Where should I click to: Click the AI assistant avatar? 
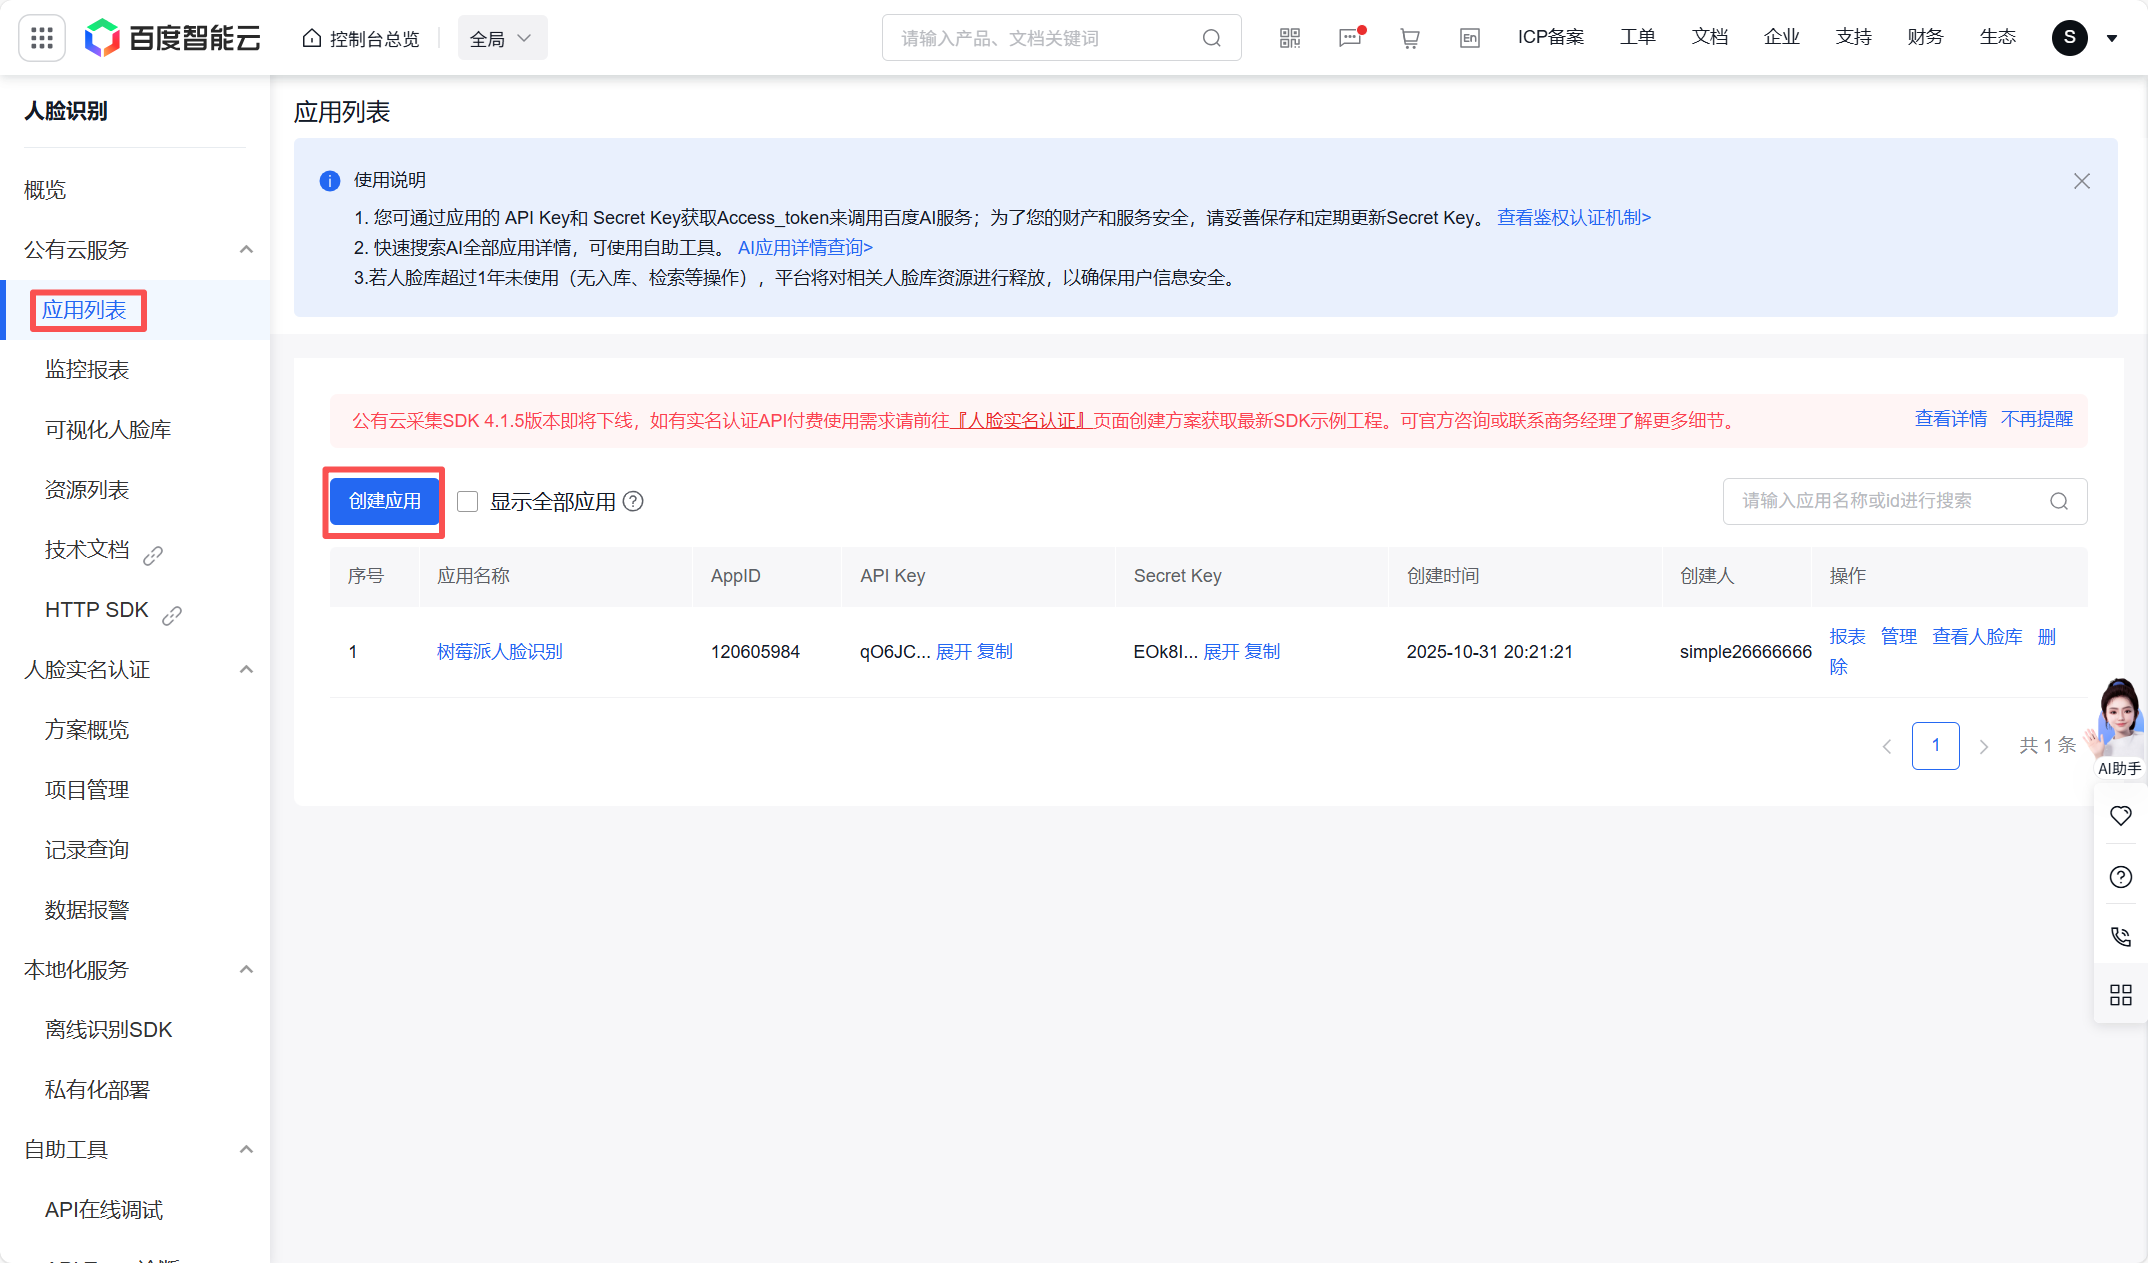click(2118, 715)
